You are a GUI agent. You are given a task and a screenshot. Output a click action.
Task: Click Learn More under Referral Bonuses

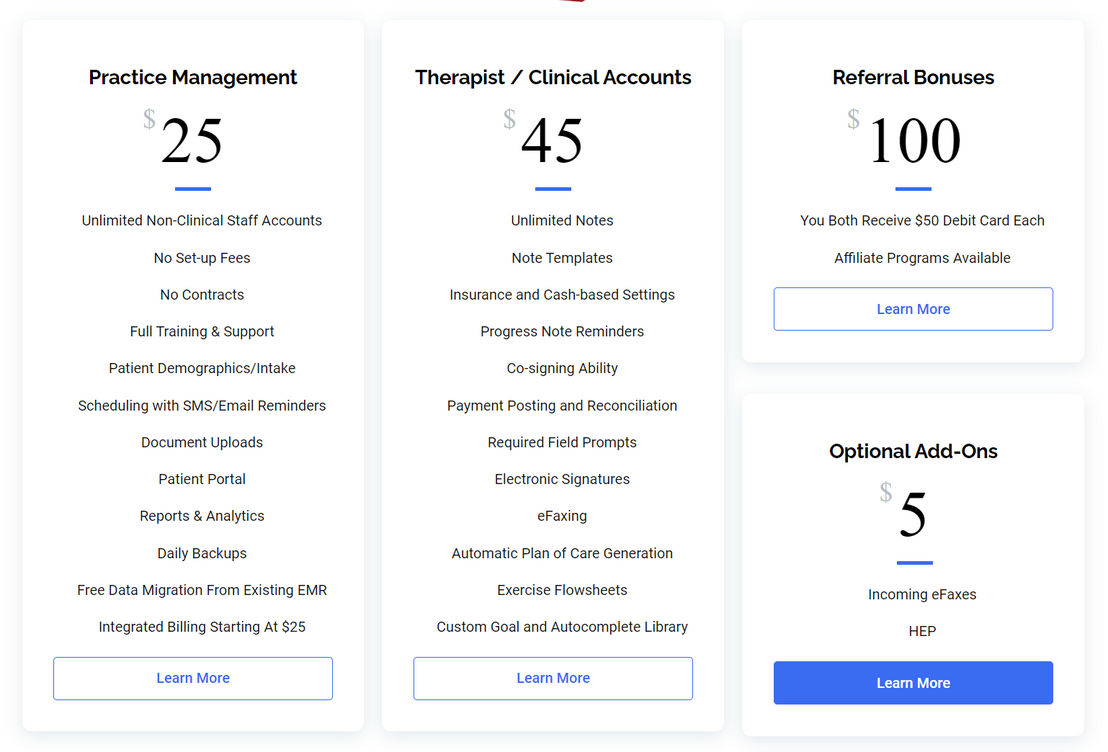[913, 309]
